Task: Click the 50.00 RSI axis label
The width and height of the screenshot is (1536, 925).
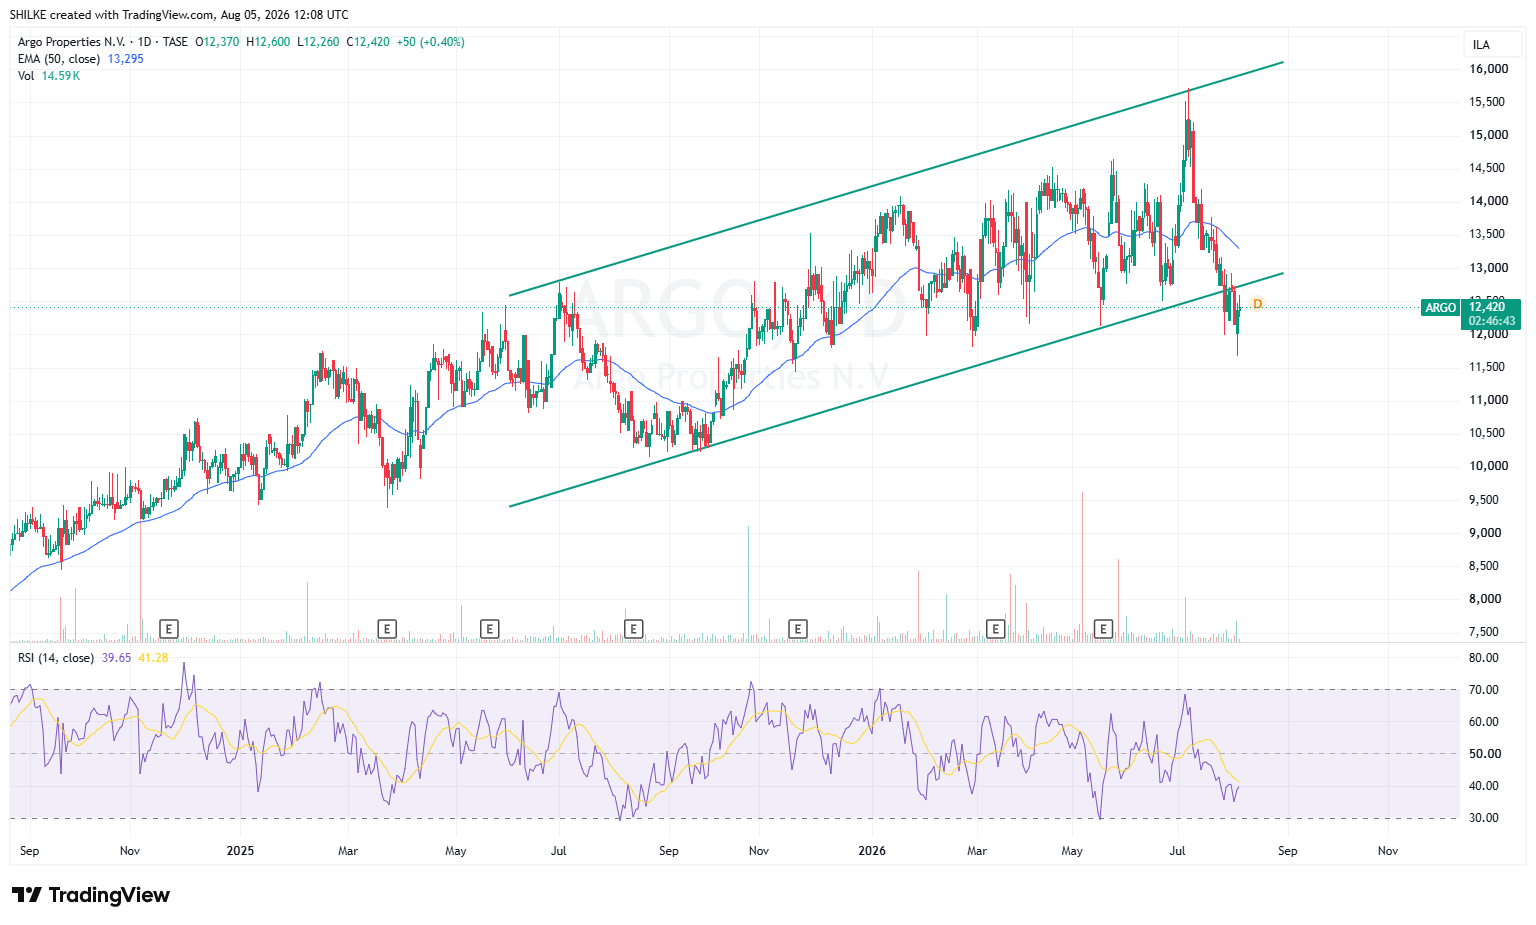Action: [x=1484, y=754]
